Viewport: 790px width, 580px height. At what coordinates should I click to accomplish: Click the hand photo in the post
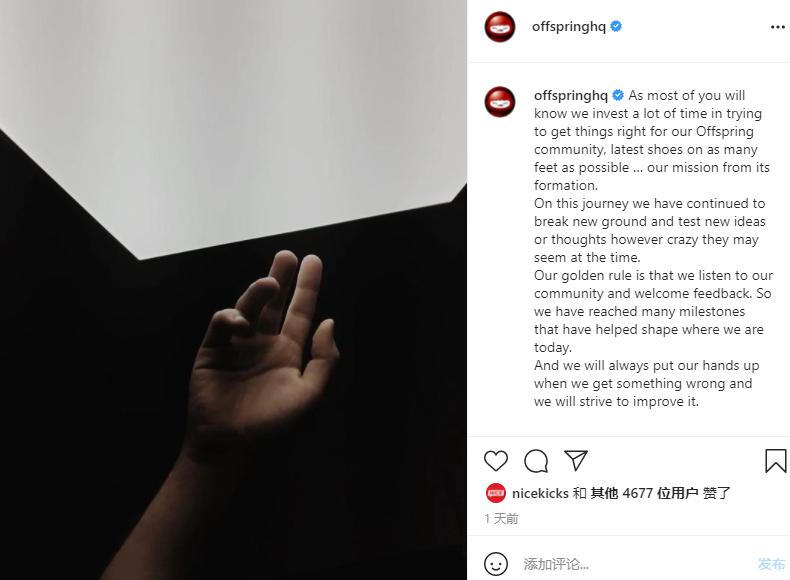point(233,290)
